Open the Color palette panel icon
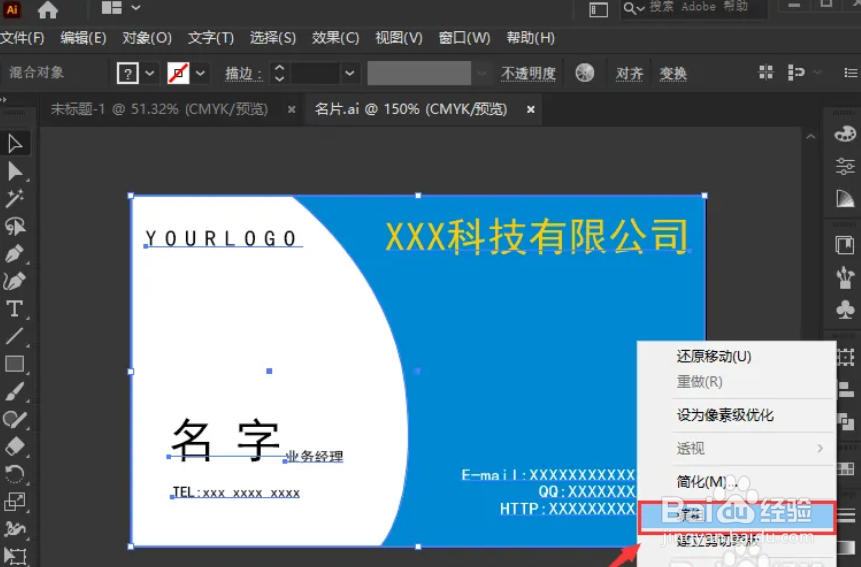The image size is (861, 567). (x=845, y=134)
